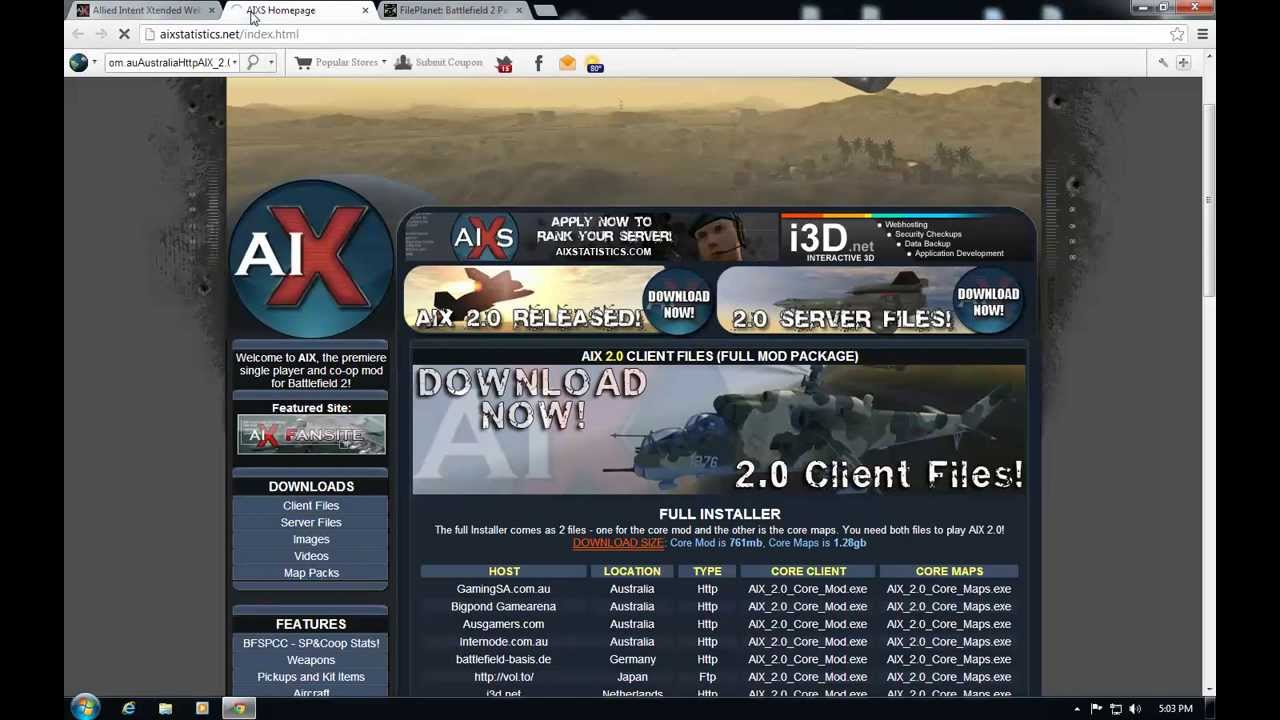The width and height of the screenshot is (1280, 720).
Task: Show hidden system tray icons
Action: click(1077, 709)
